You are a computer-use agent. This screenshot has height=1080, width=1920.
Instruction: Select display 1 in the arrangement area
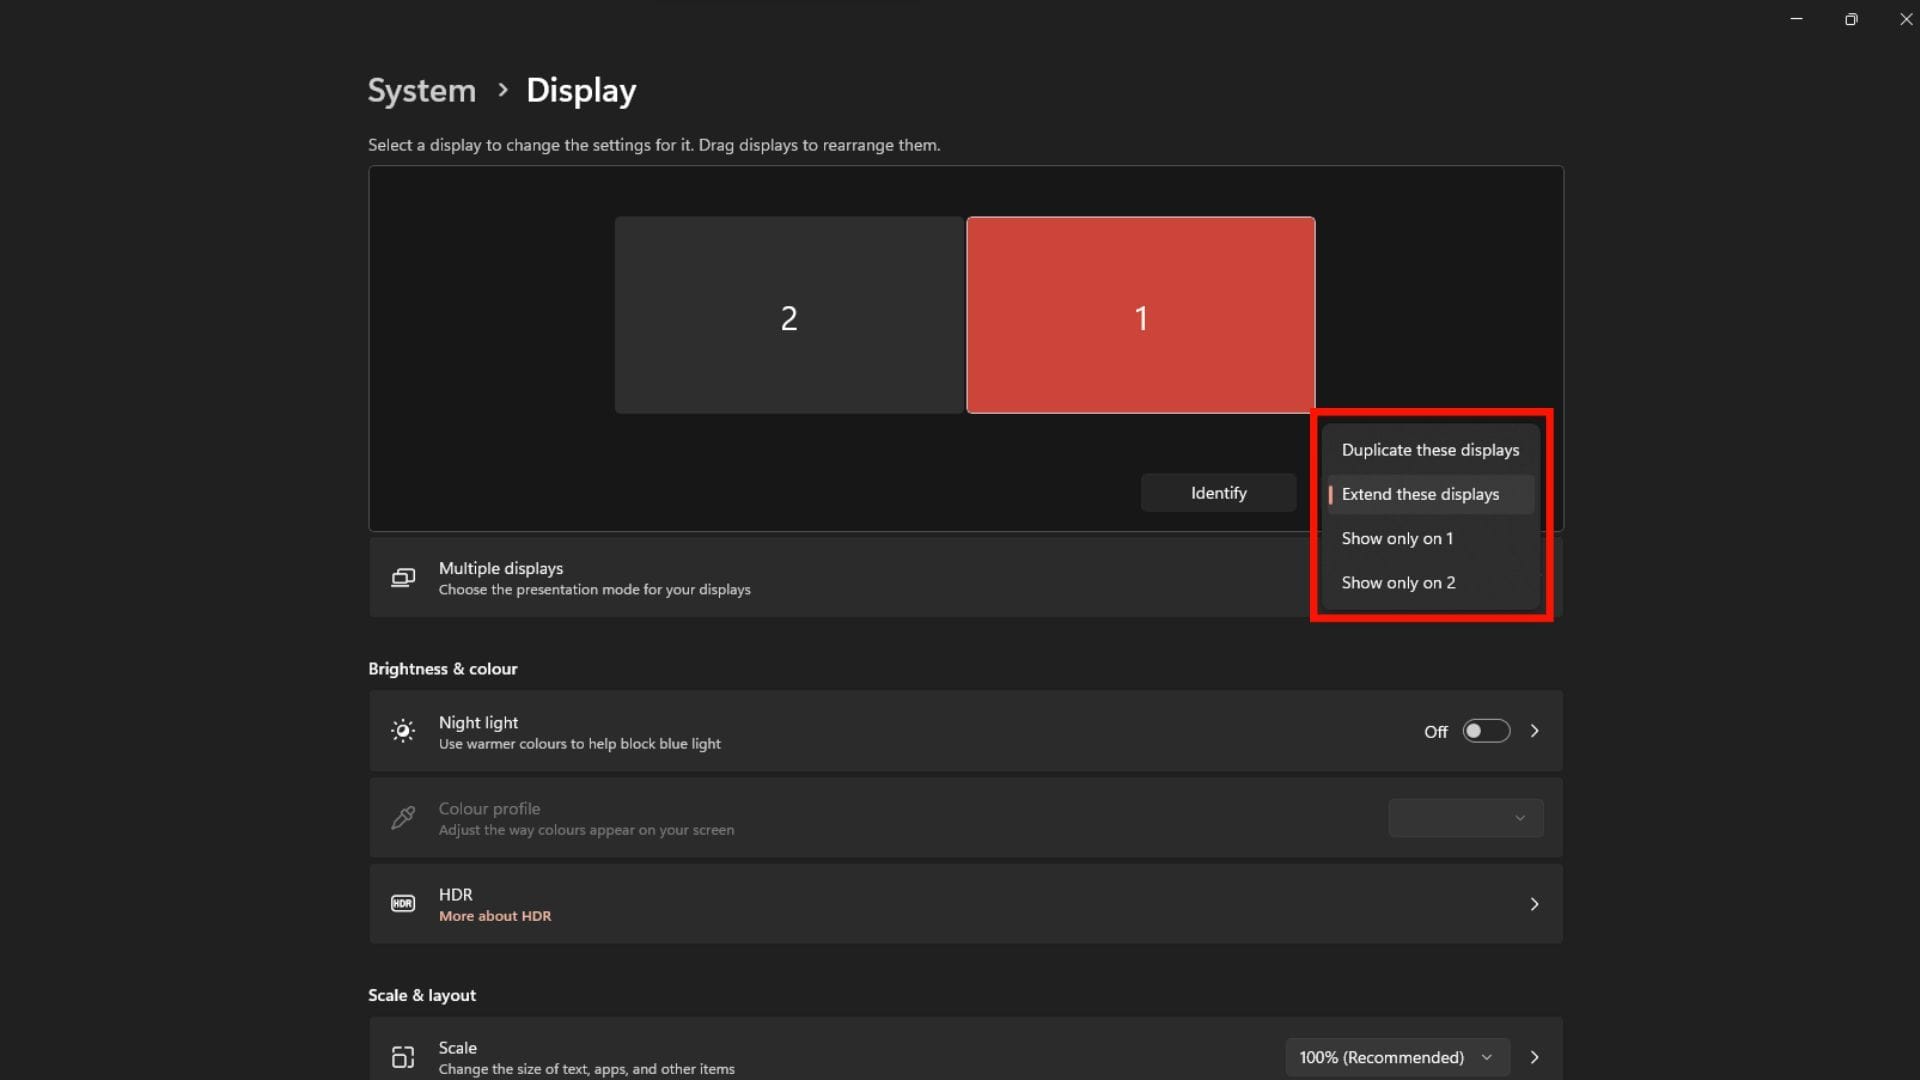point(1140,316)
